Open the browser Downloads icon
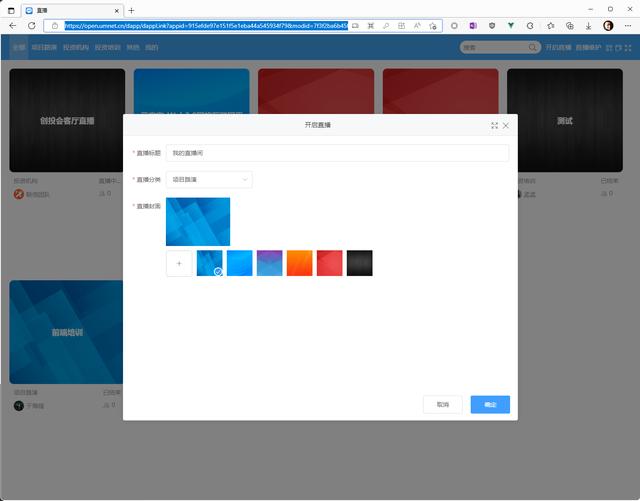Screen dimensions: 640x501 coord(589,26)
